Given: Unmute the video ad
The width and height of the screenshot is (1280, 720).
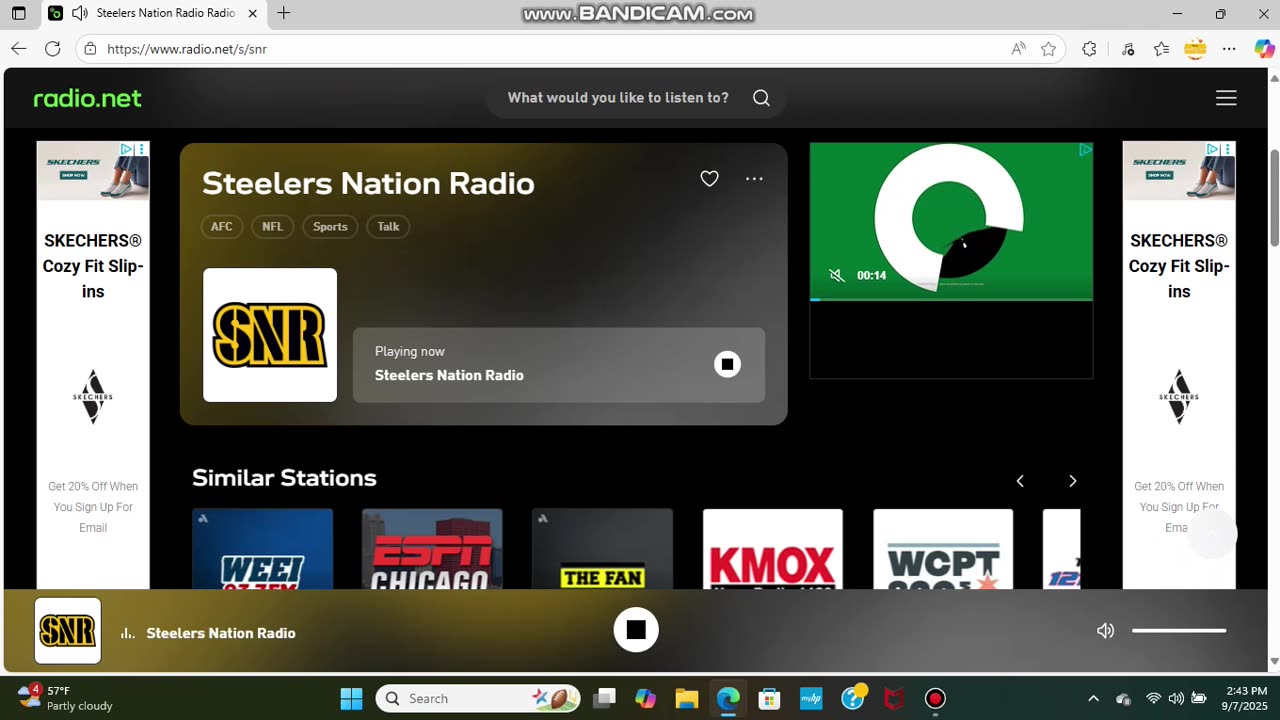Looking at the screenshot, I should pos(836,275).
